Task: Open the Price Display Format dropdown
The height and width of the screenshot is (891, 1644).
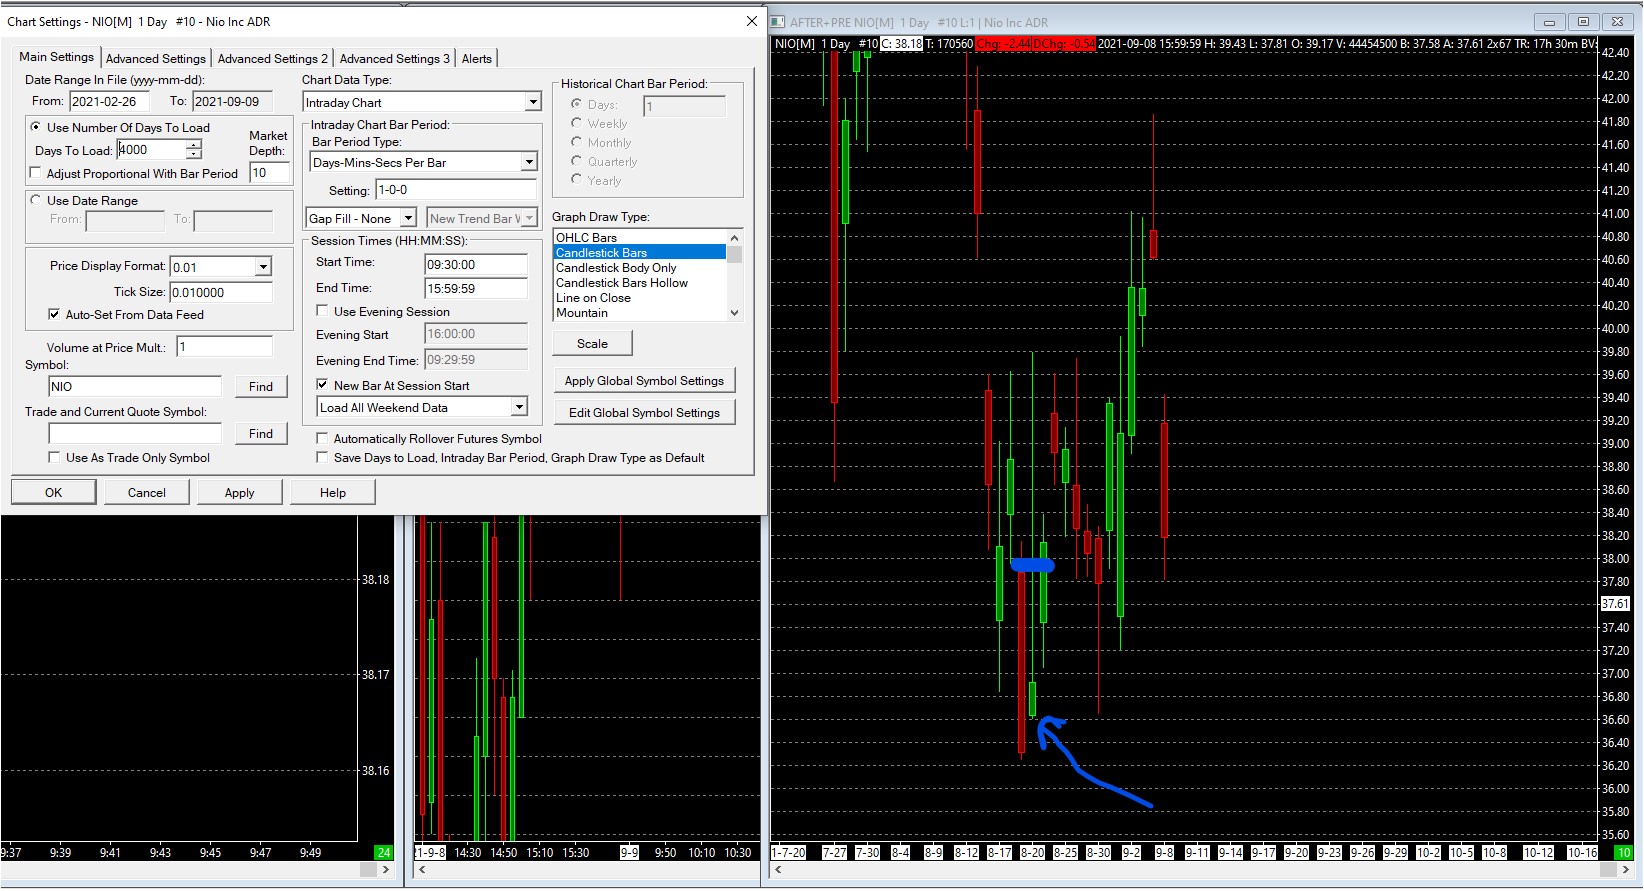Action: pos(263,267)
